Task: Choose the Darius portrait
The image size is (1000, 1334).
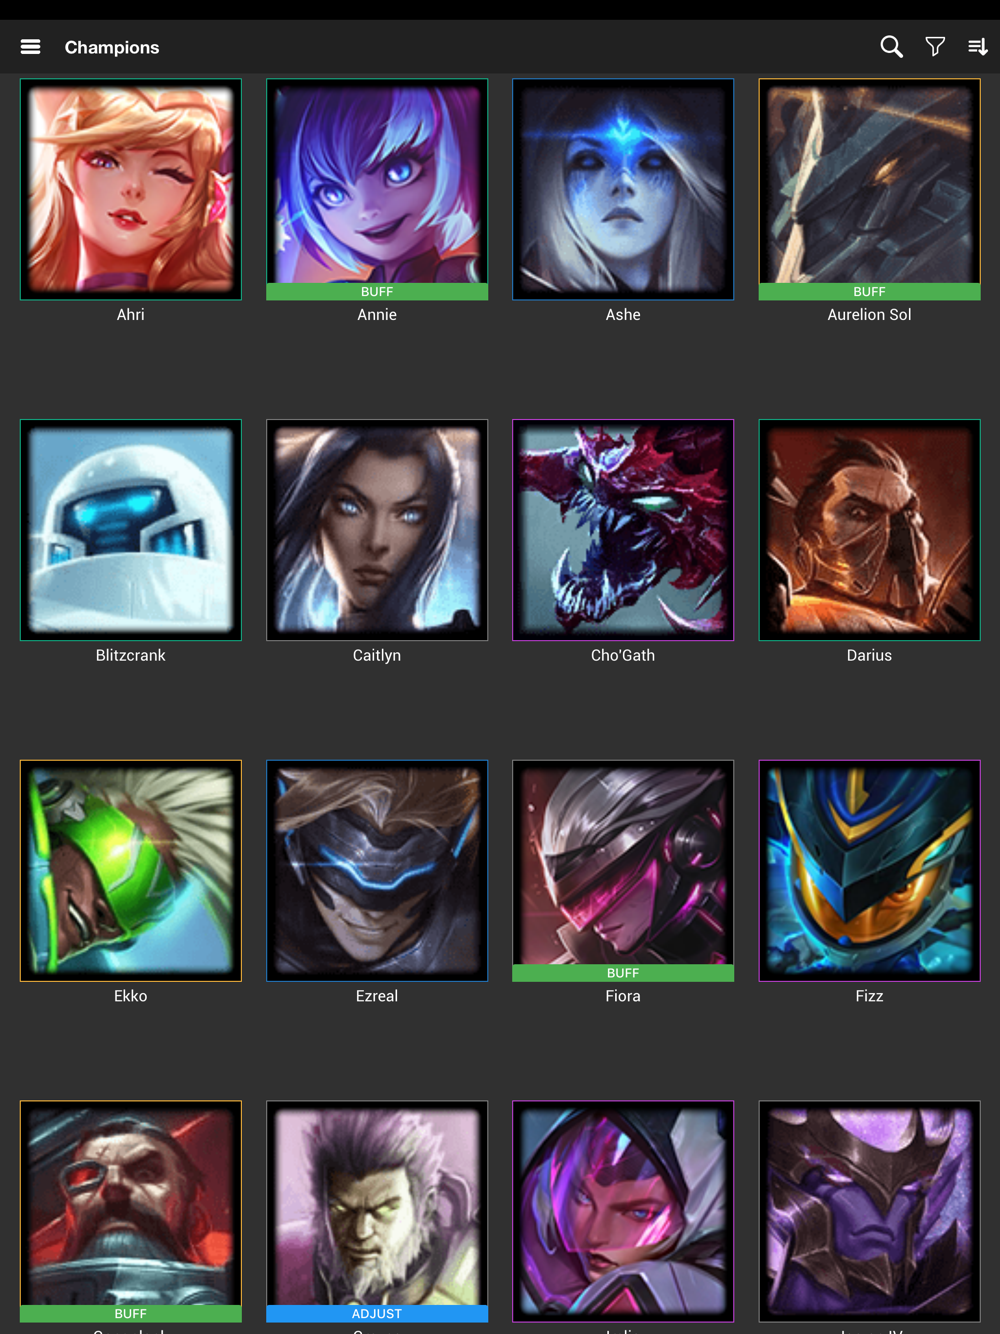Action: (869, 530)
